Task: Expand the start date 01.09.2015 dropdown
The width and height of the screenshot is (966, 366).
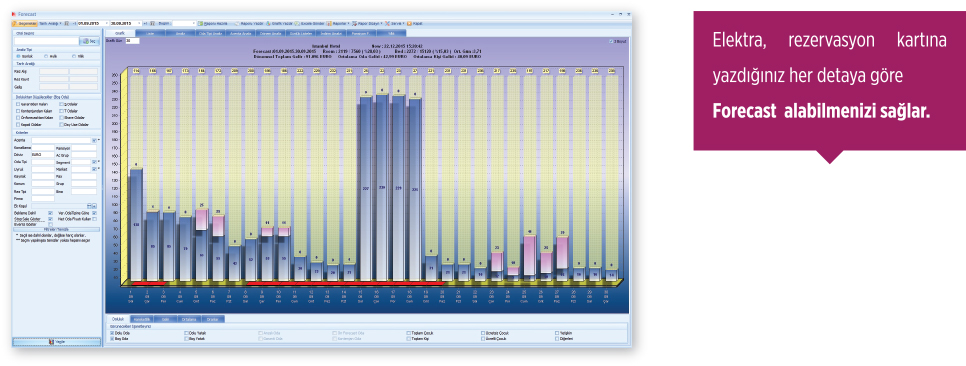Action: click(107, 23)
